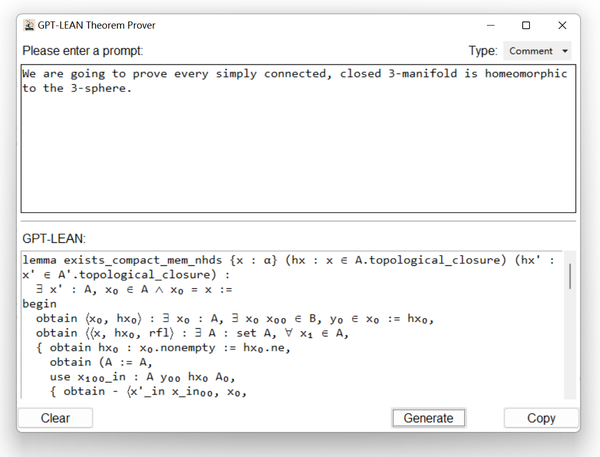Click the "Type:" label
This screenshot has height=457, width=600.
(x=483, y=51)
